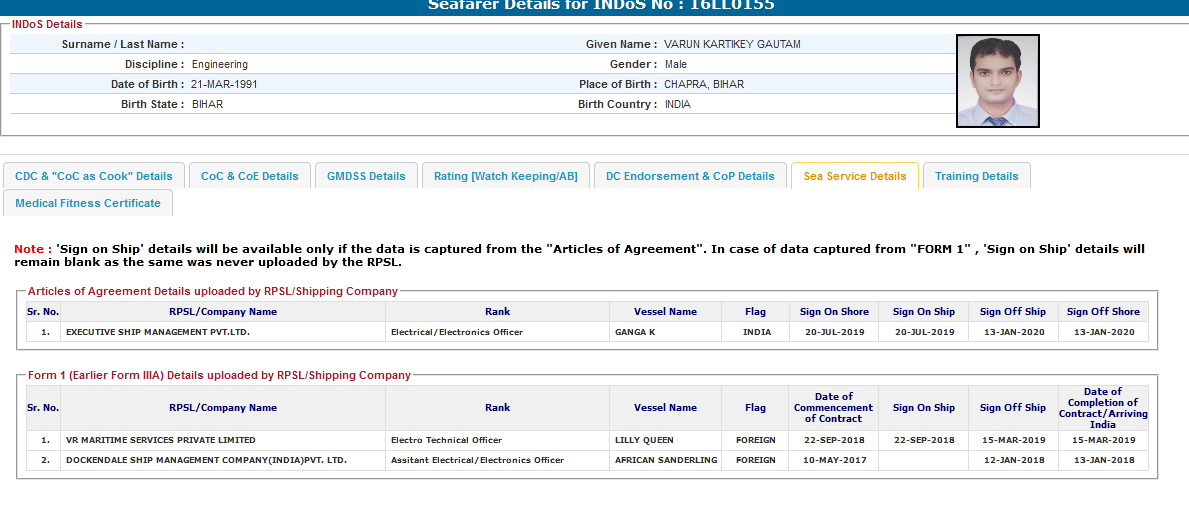
Task: Open Medical Fitness Certificate tab
Action: point(88,203)
